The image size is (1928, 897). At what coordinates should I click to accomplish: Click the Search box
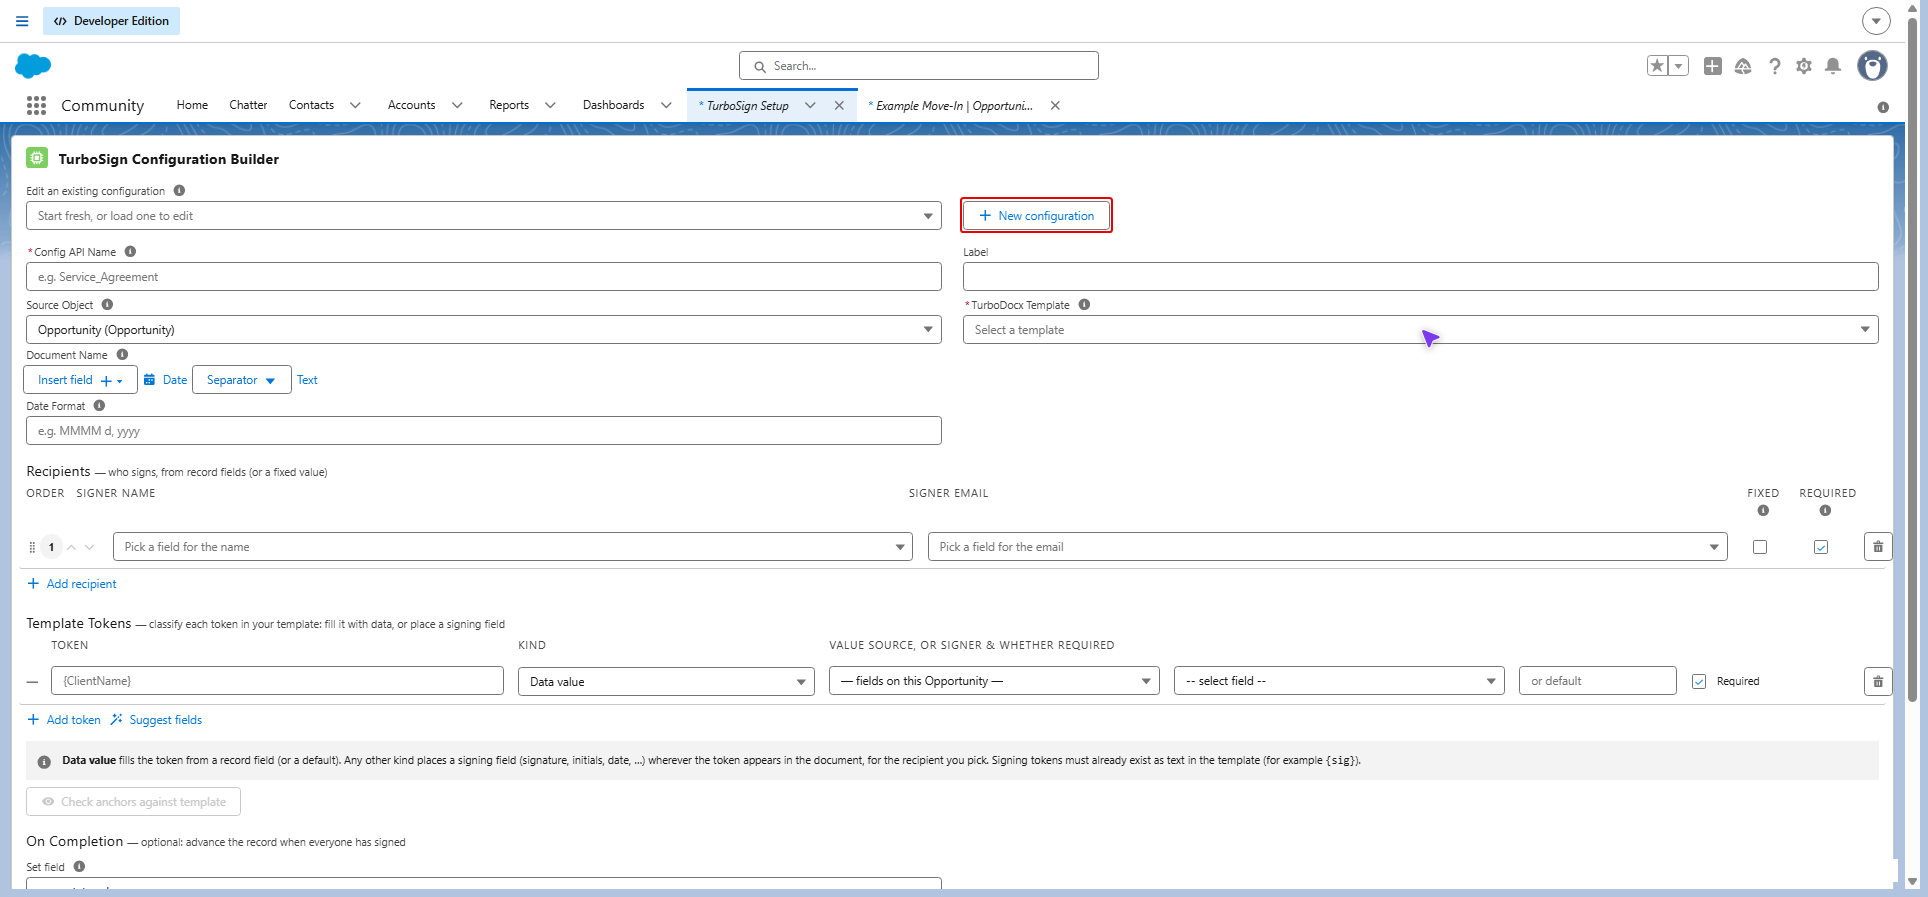[919, 66]
